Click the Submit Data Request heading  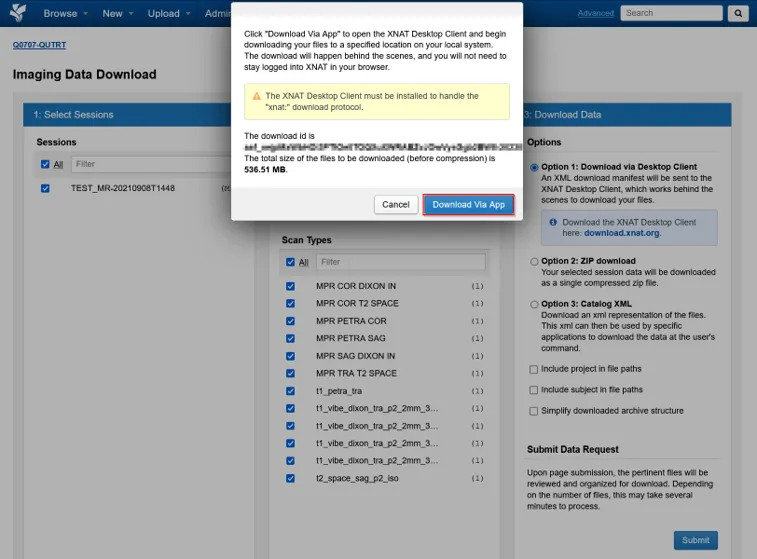[573, 449]
